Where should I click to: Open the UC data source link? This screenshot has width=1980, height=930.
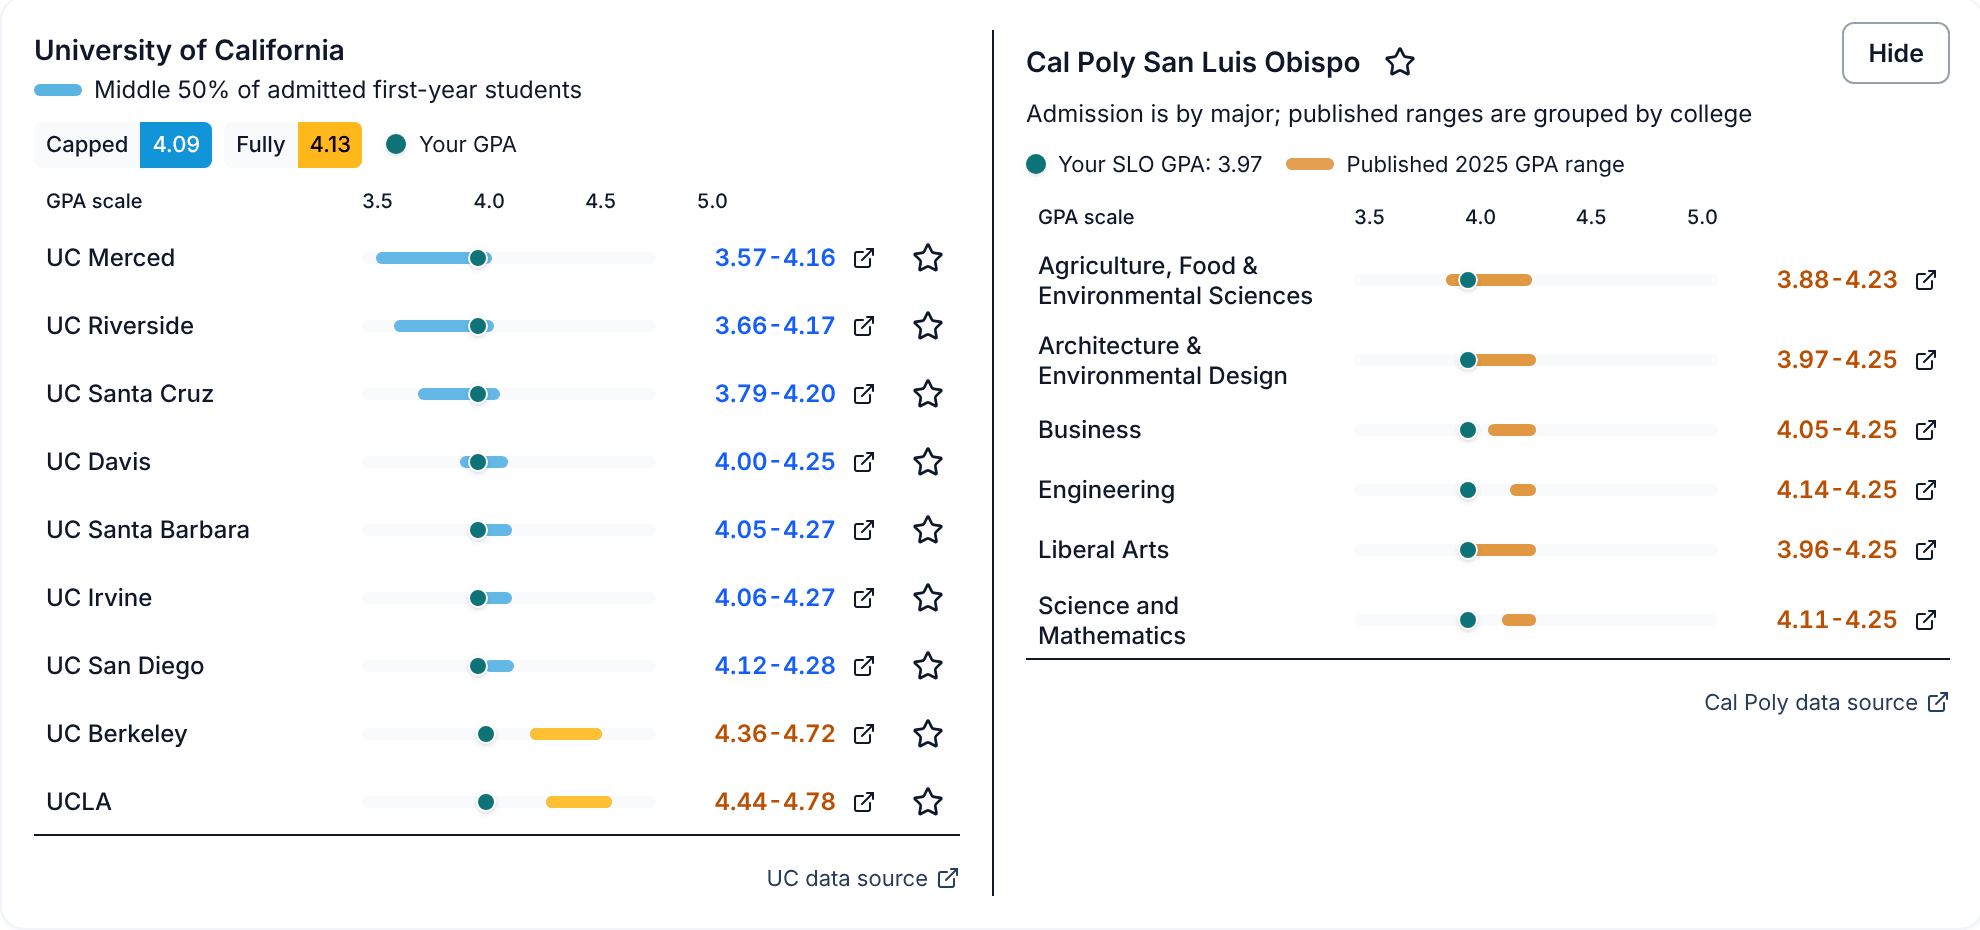coord(862,878)
